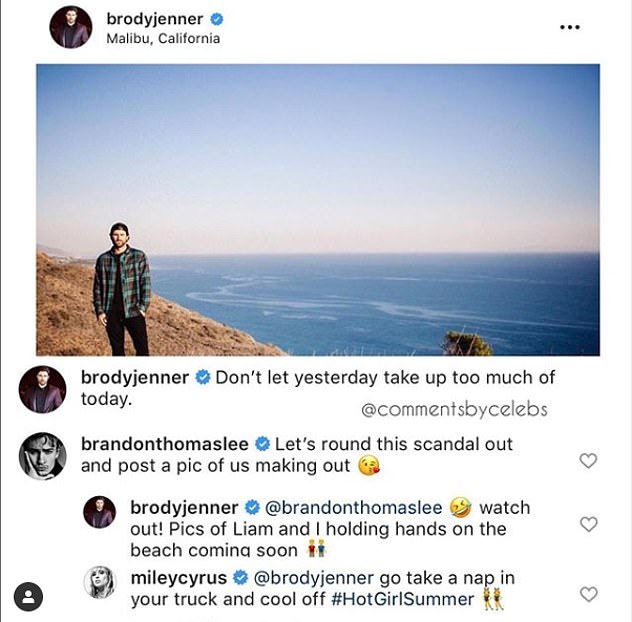Click the avatar next to the post caption
Screen dimensions: 632x622
pyautogui.click(x=42, y=389)
